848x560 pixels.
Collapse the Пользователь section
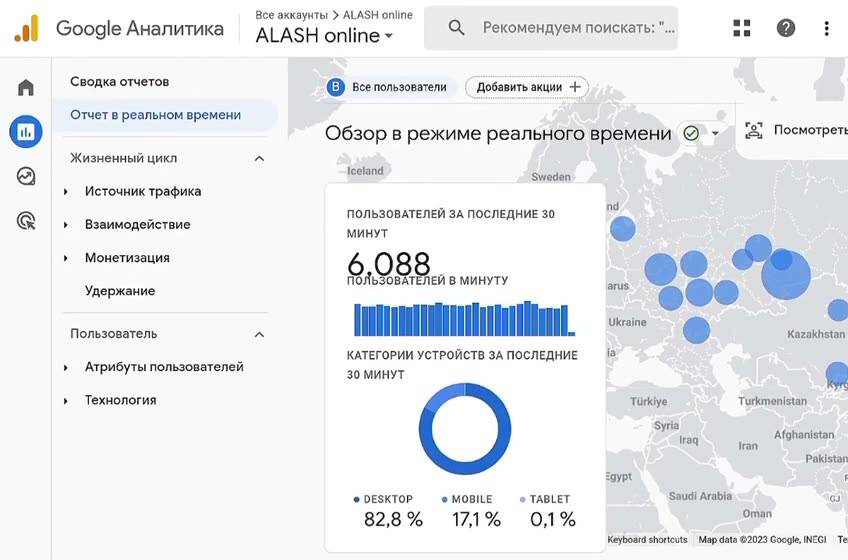point(259,334)
